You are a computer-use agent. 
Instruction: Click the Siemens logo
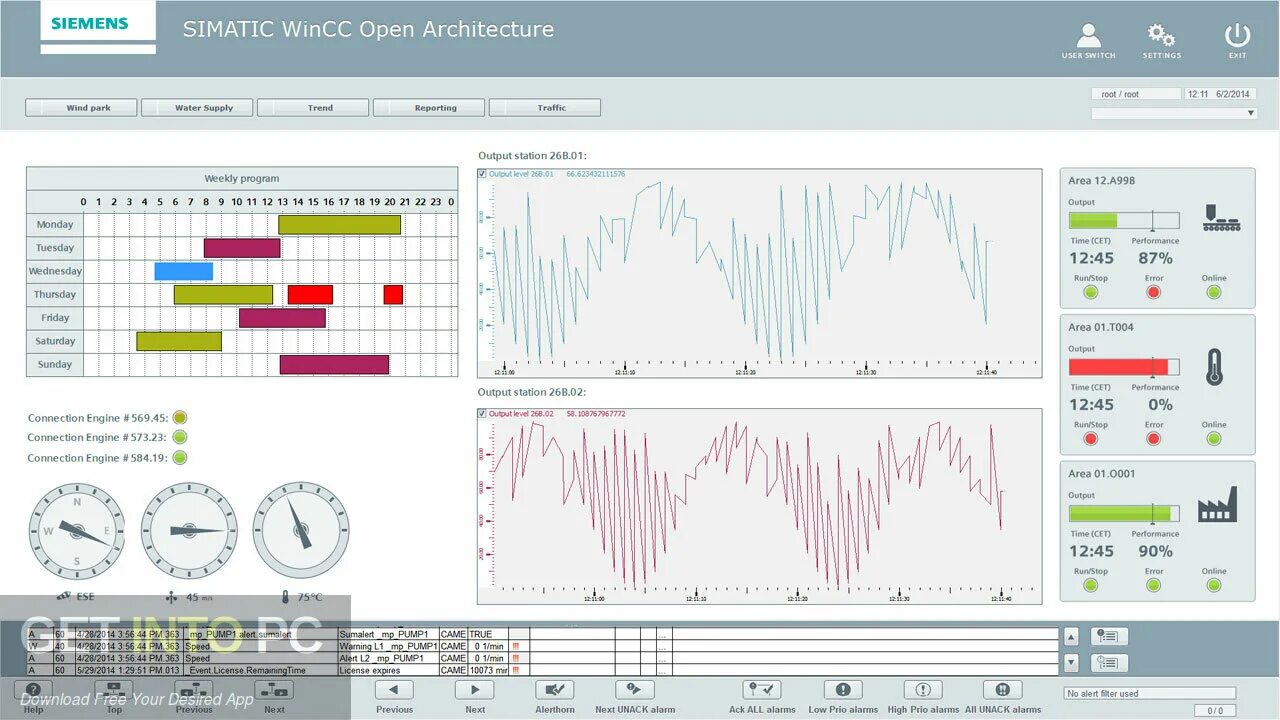(x=98, y=26)
